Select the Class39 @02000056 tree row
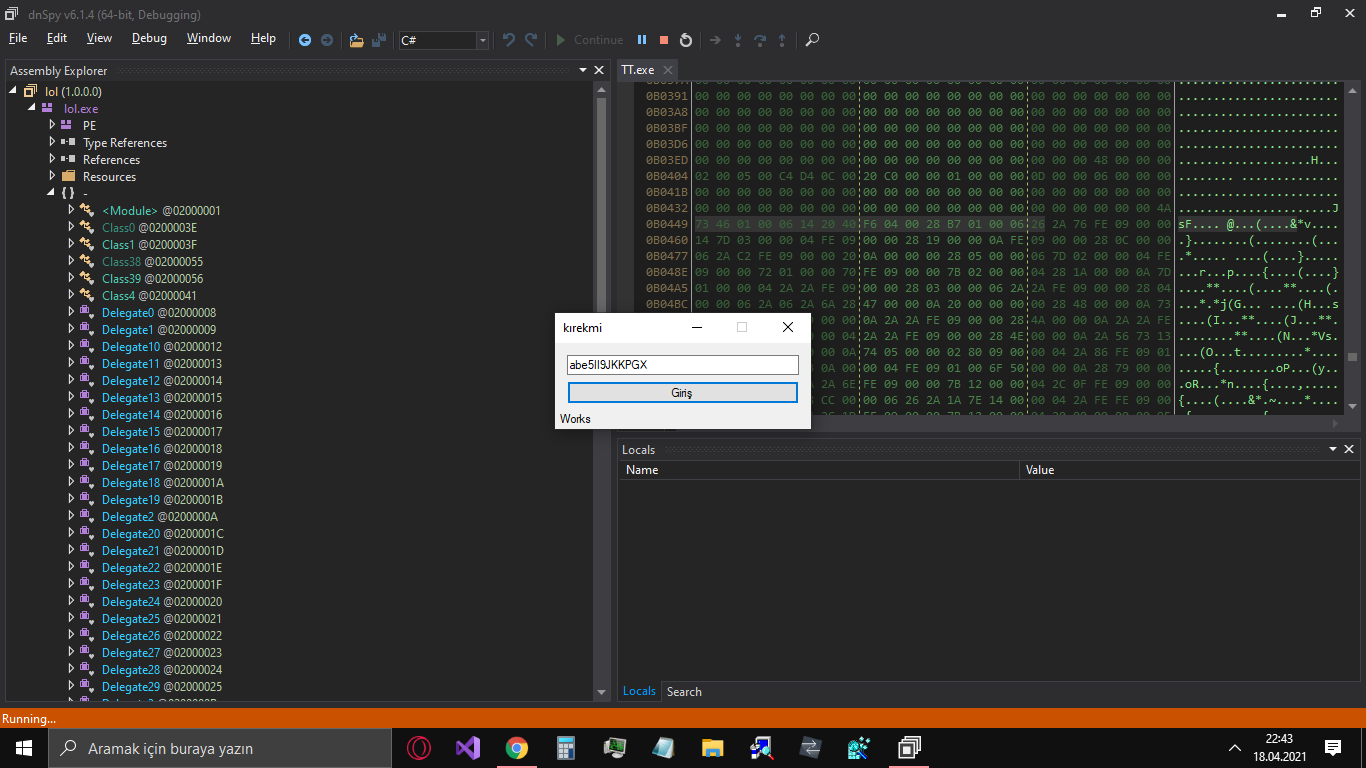The width and height of the screenshot is (1366, 768). pos(152,278)
